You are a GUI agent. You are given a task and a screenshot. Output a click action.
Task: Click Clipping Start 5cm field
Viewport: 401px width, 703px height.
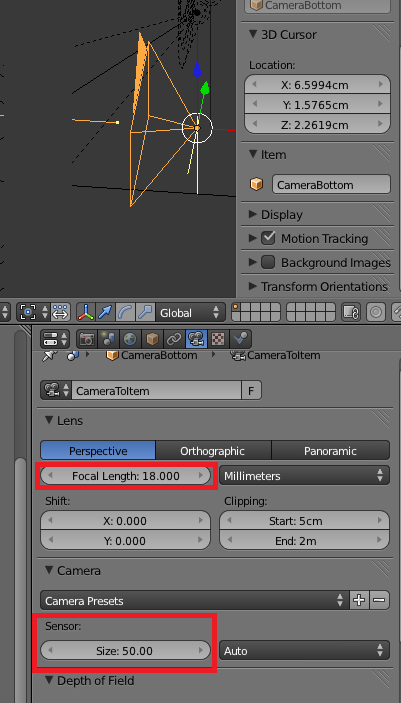[304, 521]
